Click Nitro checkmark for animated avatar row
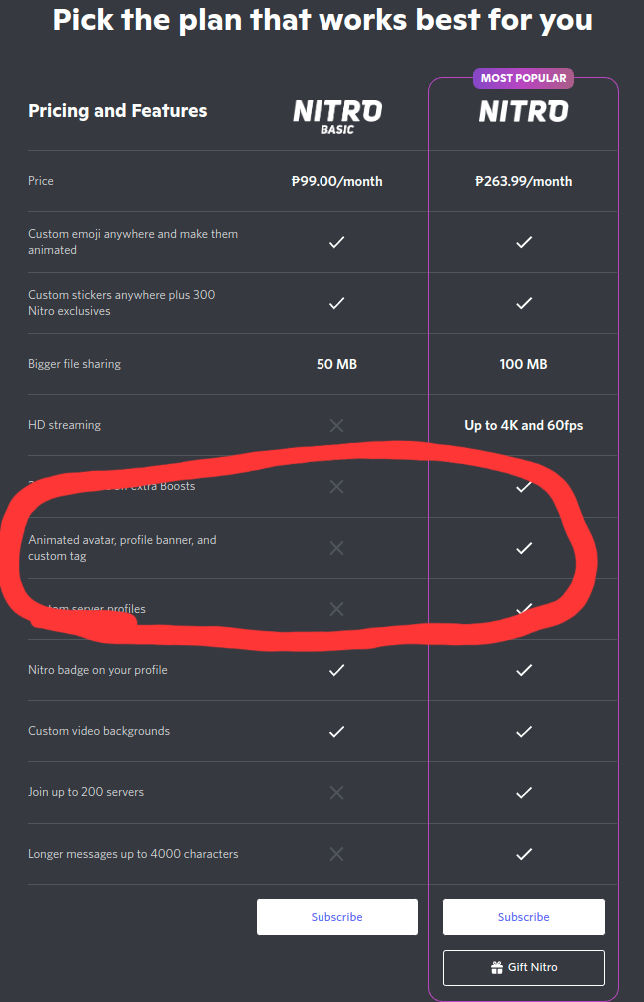The image size is (644, 1002). pyautogui.click(x=524, y=548)
